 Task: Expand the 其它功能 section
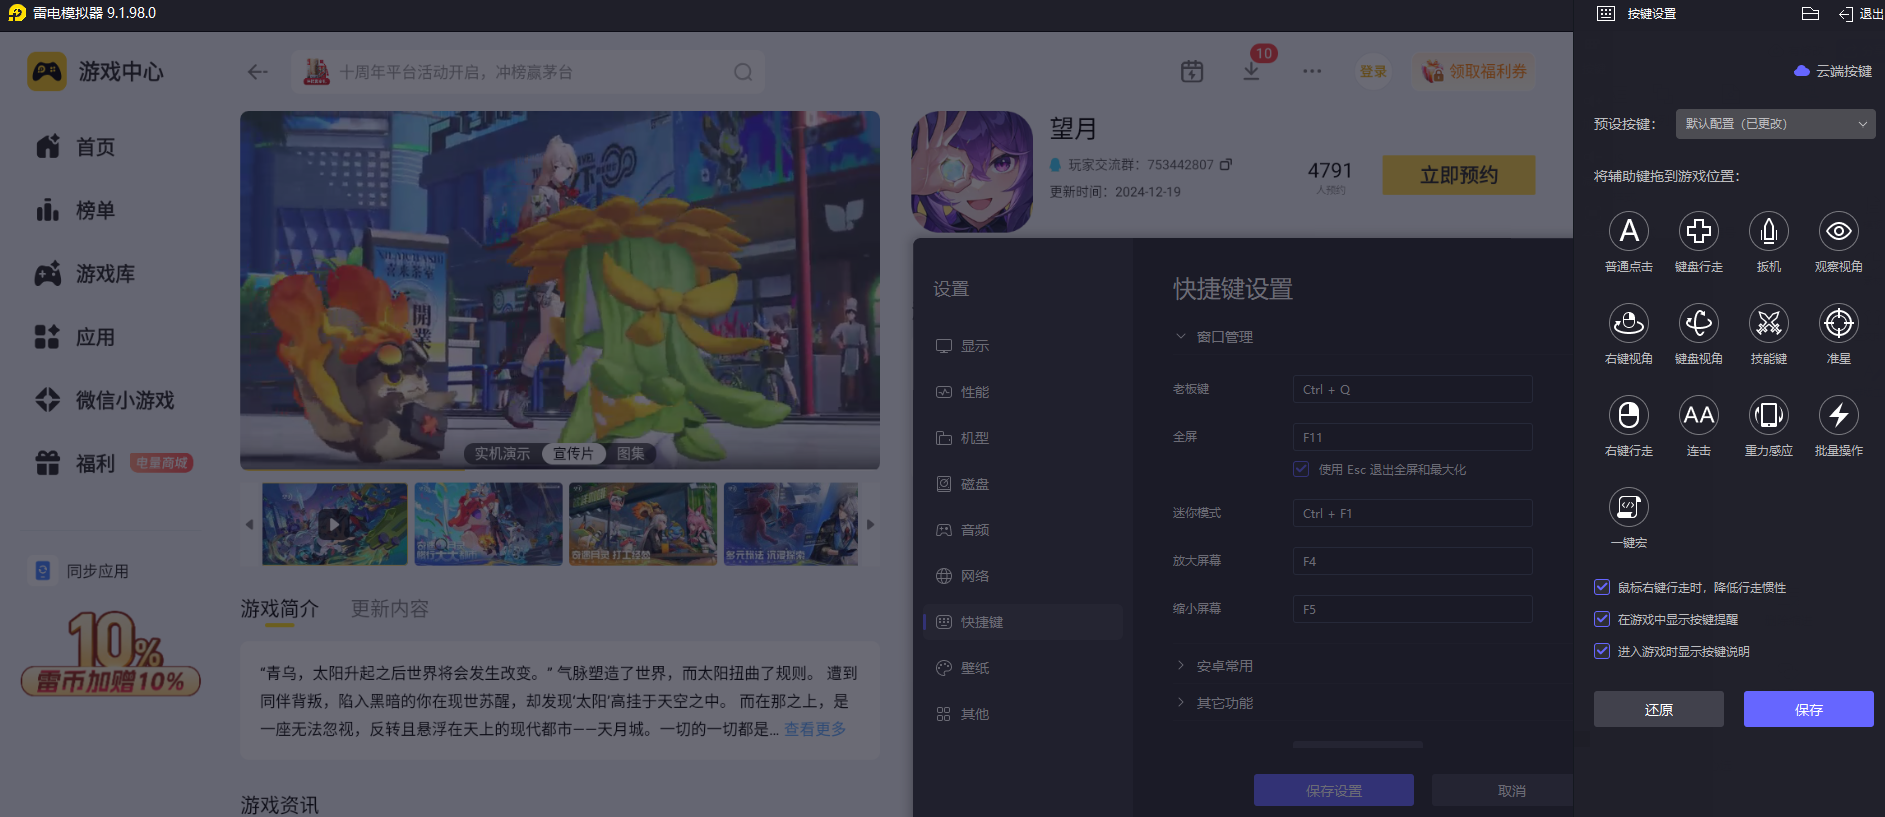pos(1215,703)
